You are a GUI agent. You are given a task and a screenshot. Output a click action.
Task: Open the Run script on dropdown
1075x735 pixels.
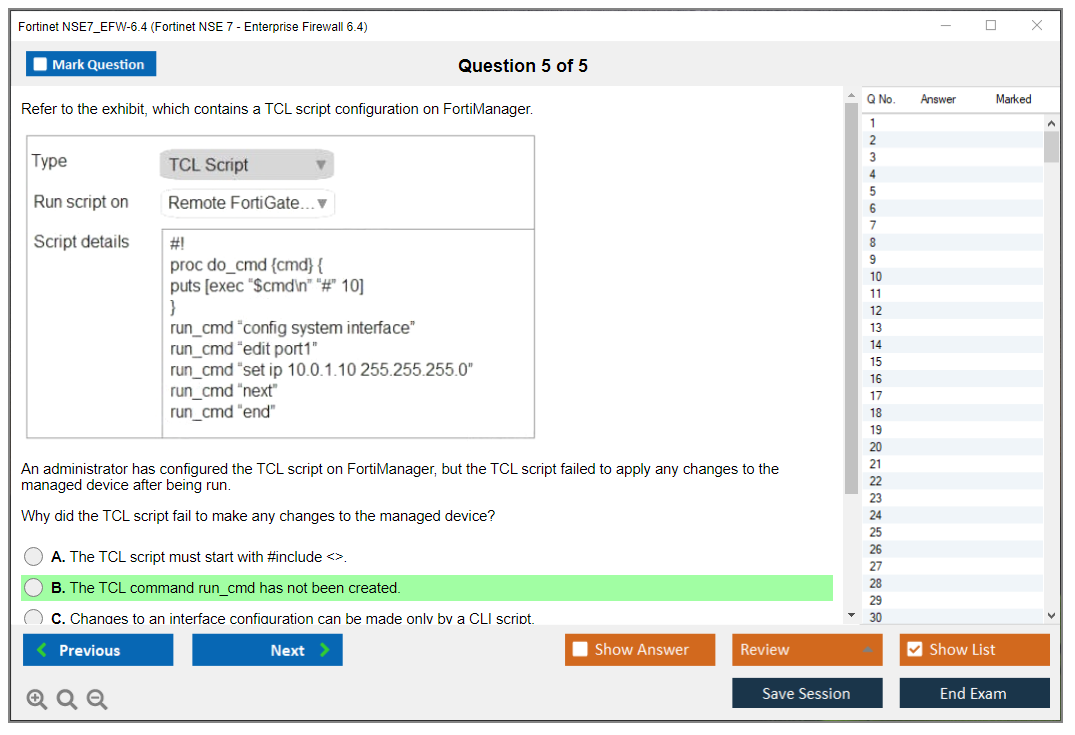[246, 203]
